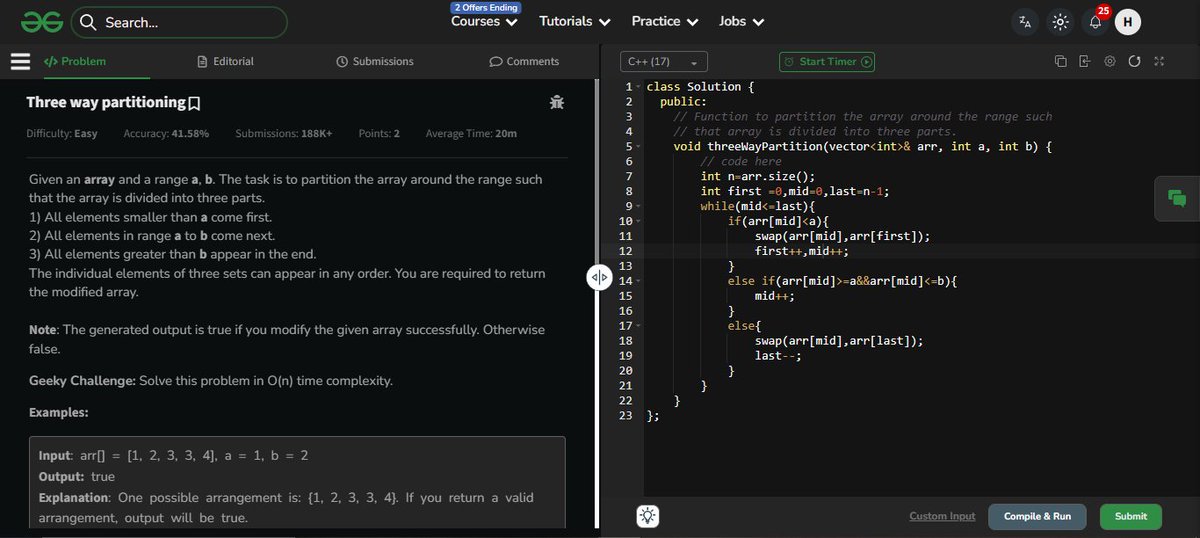Open the chat bubble side icon
The width and height of the screenshot is (1200, 538).
click(1176, 198)
